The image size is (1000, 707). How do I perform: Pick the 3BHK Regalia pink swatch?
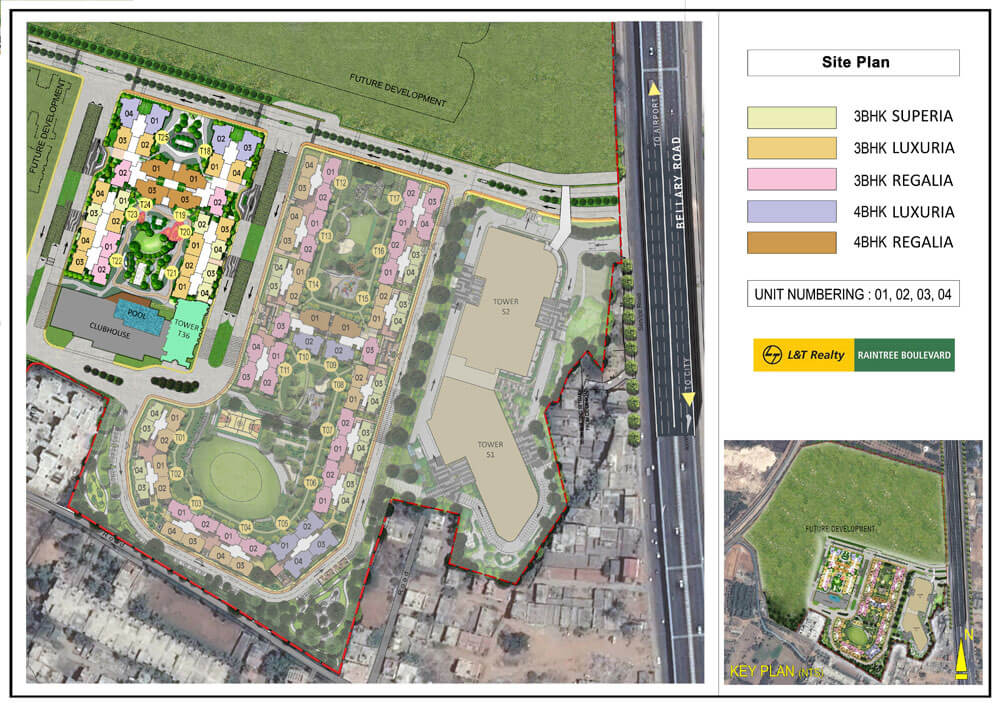791,180
